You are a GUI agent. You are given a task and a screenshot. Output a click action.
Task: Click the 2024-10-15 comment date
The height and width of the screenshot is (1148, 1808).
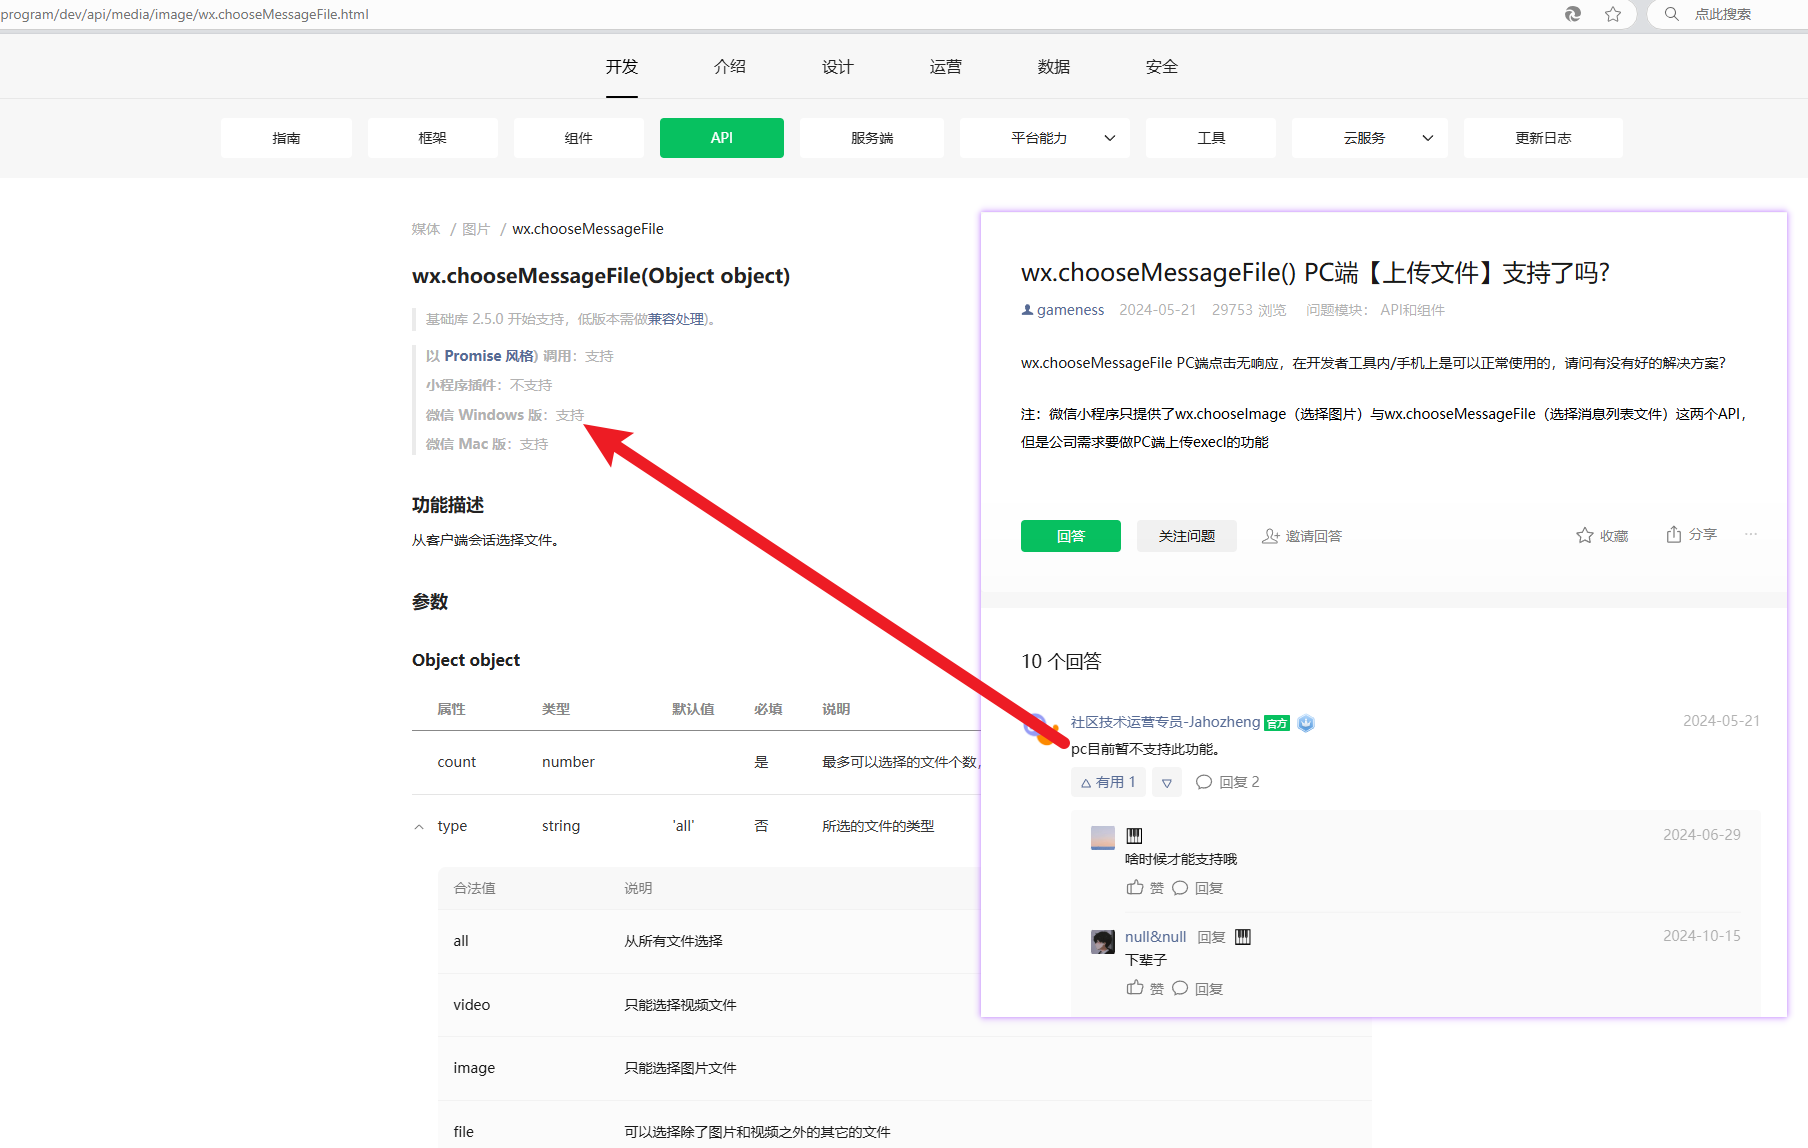pyautogui.click(x=1701, y=936)
